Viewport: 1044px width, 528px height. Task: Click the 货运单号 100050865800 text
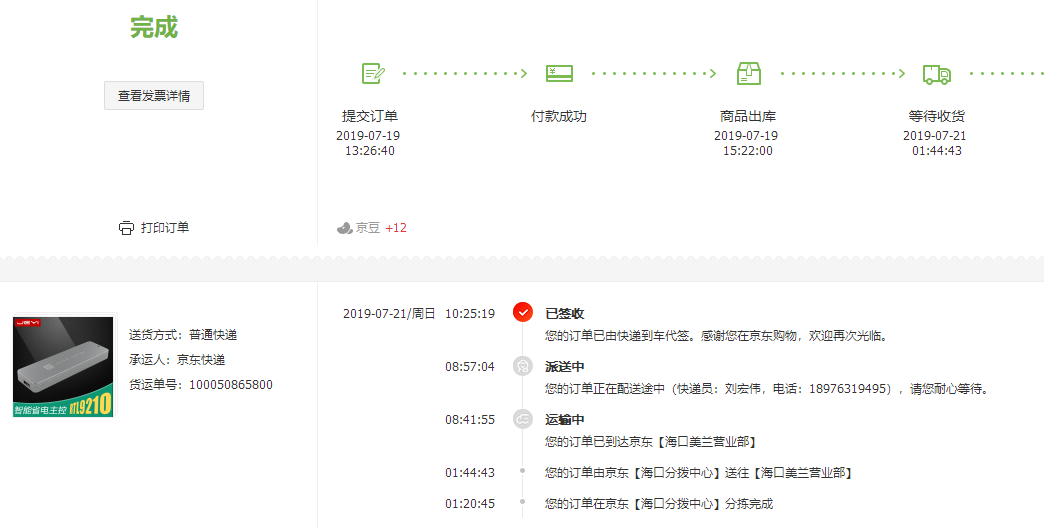click(200, 385)
